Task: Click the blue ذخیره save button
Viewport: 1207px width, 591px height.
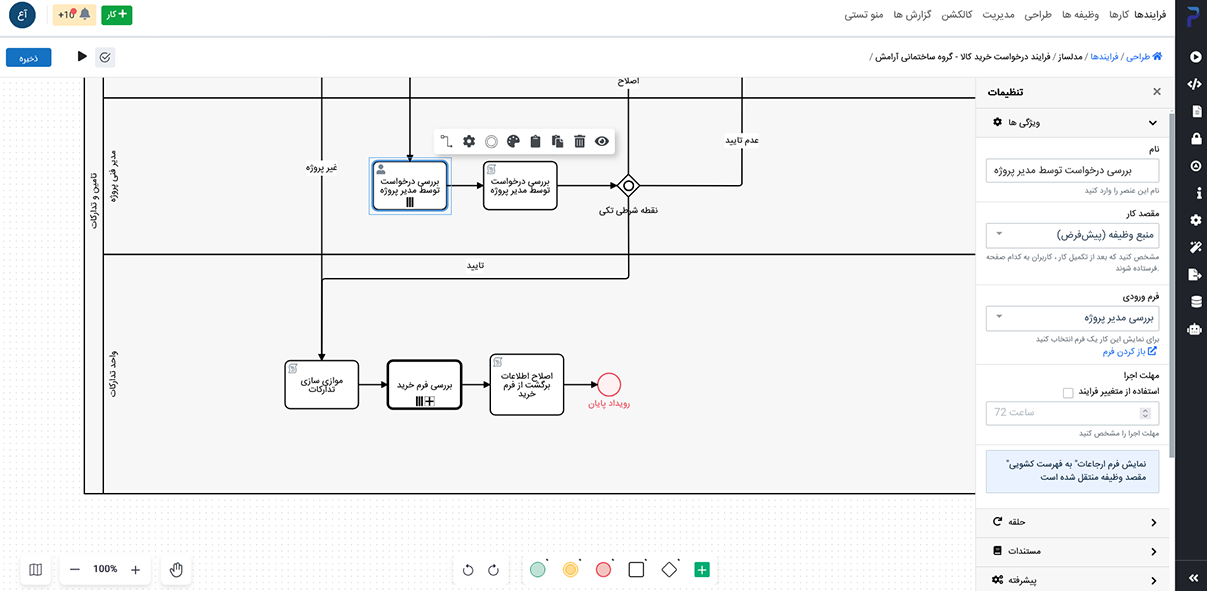Action: (29, 58)
